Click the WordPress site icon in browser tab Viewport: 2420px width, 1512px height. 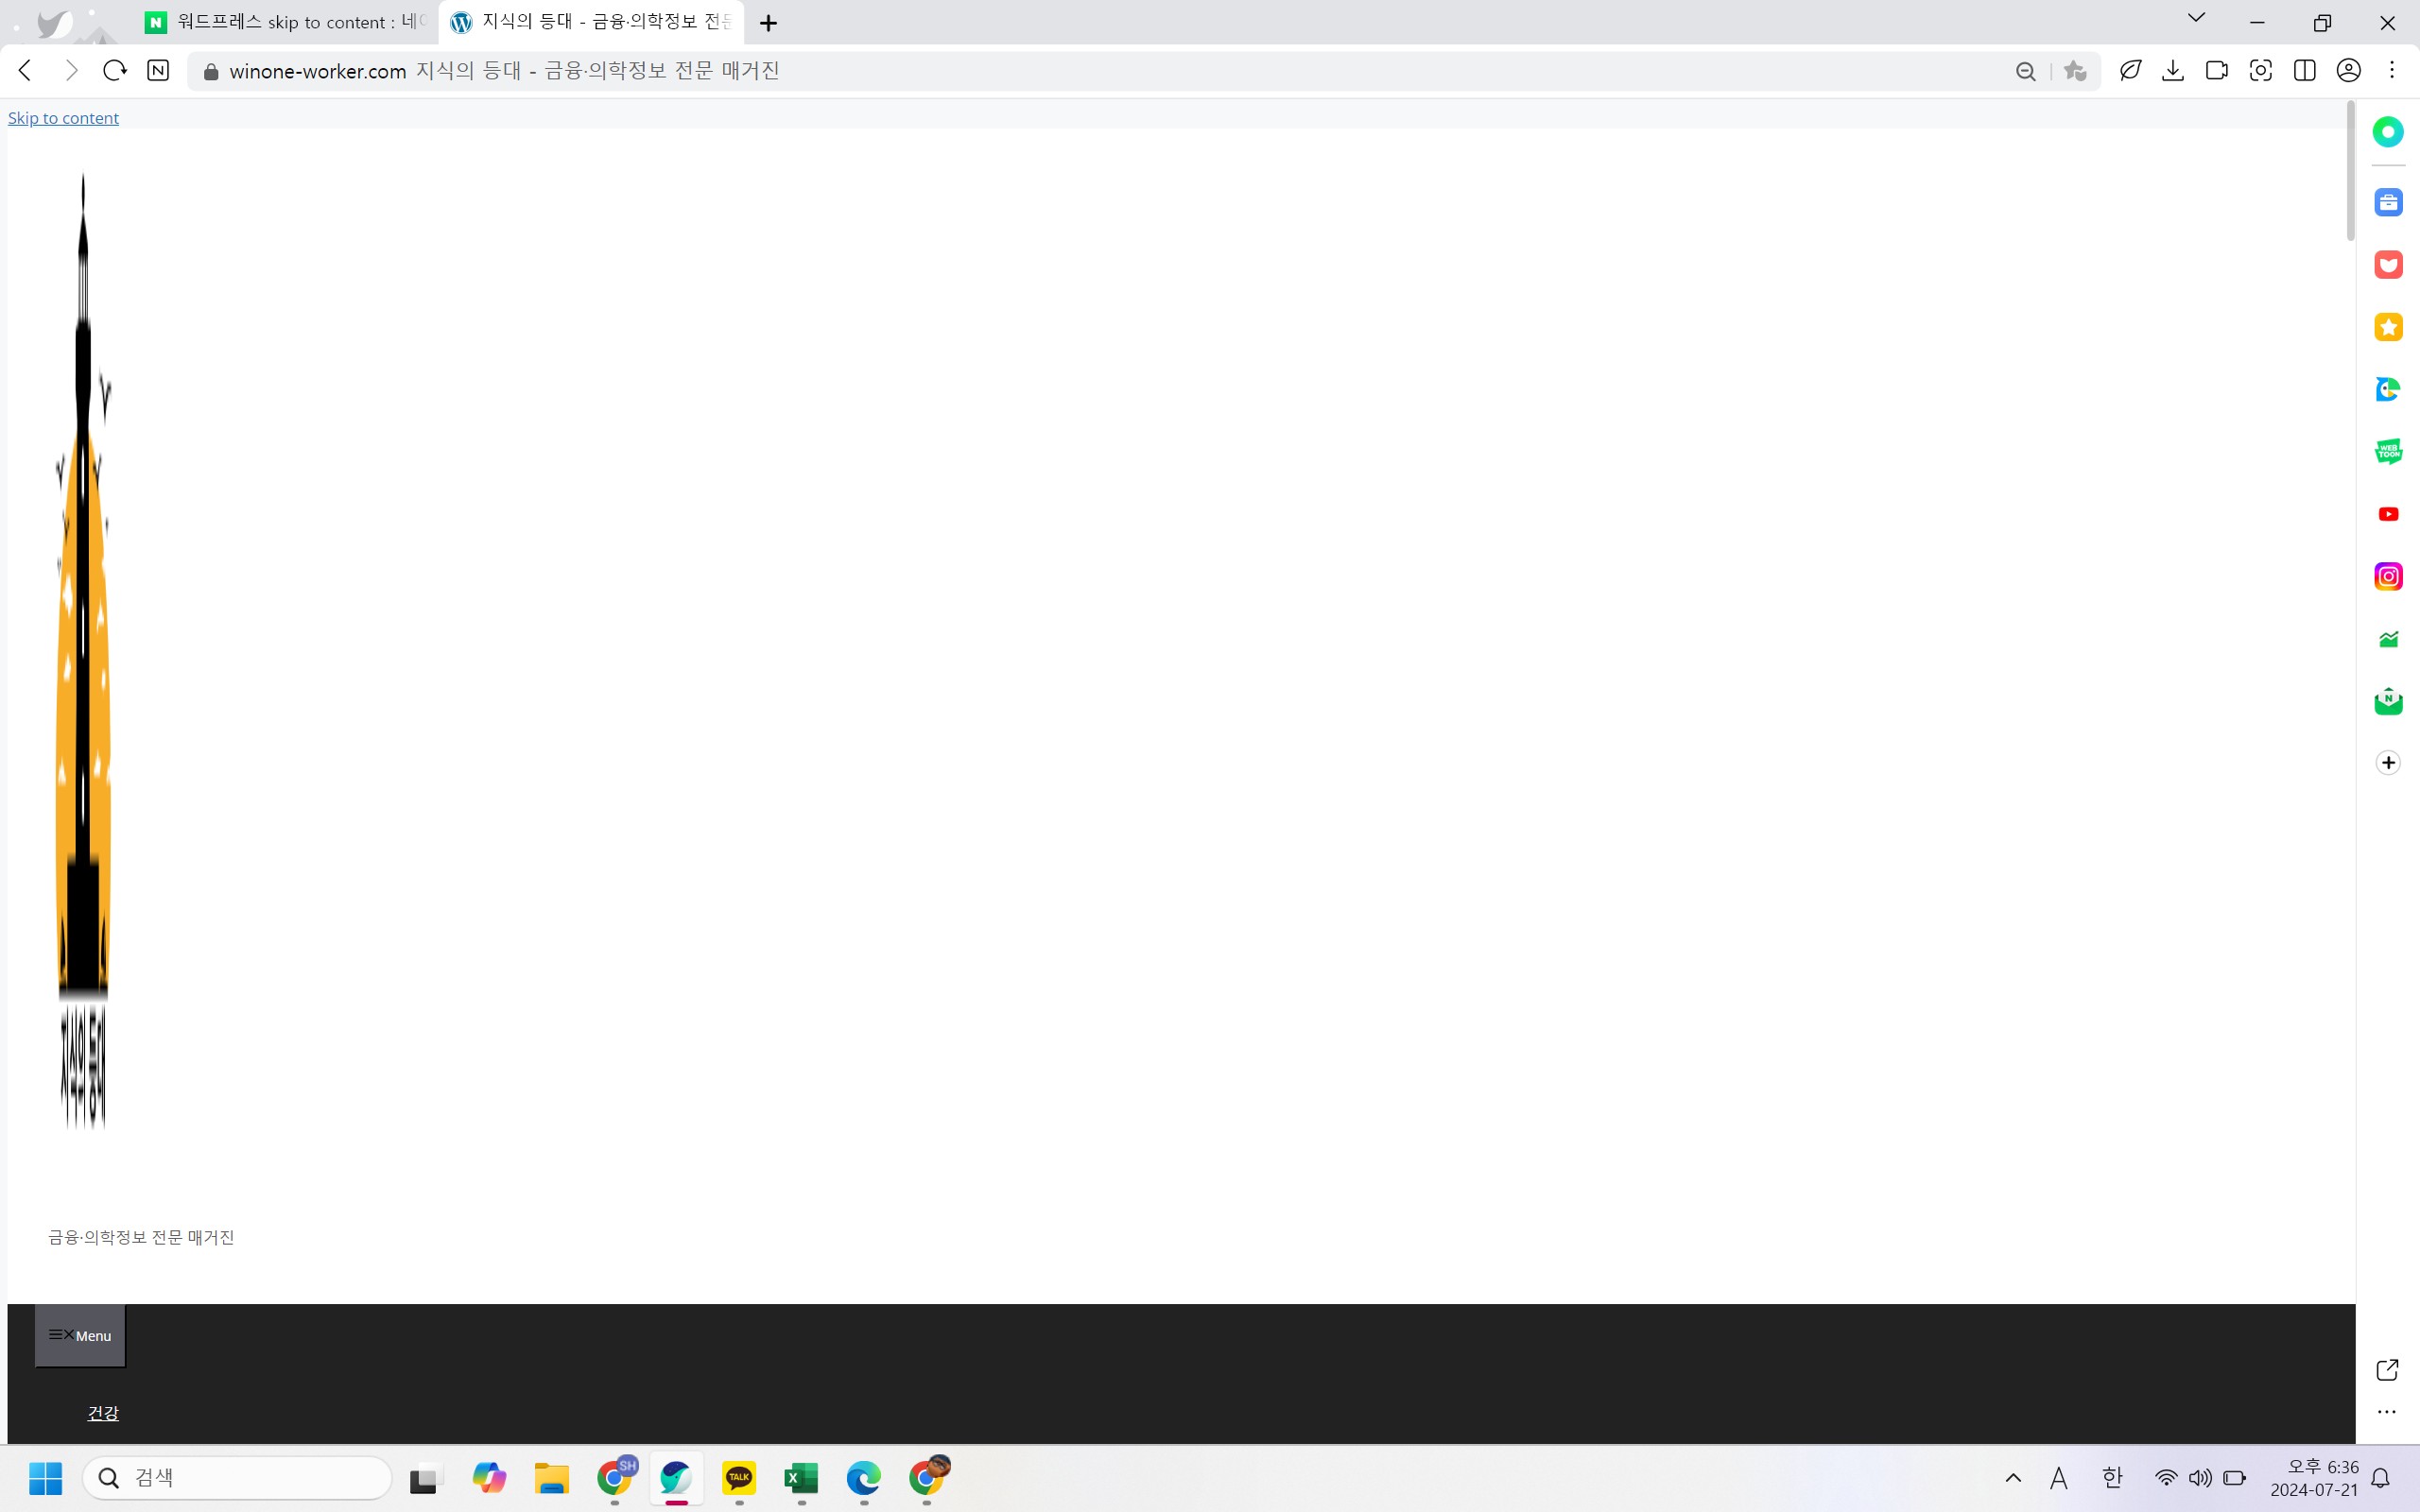pyautogui.click(x=461, y=21)
